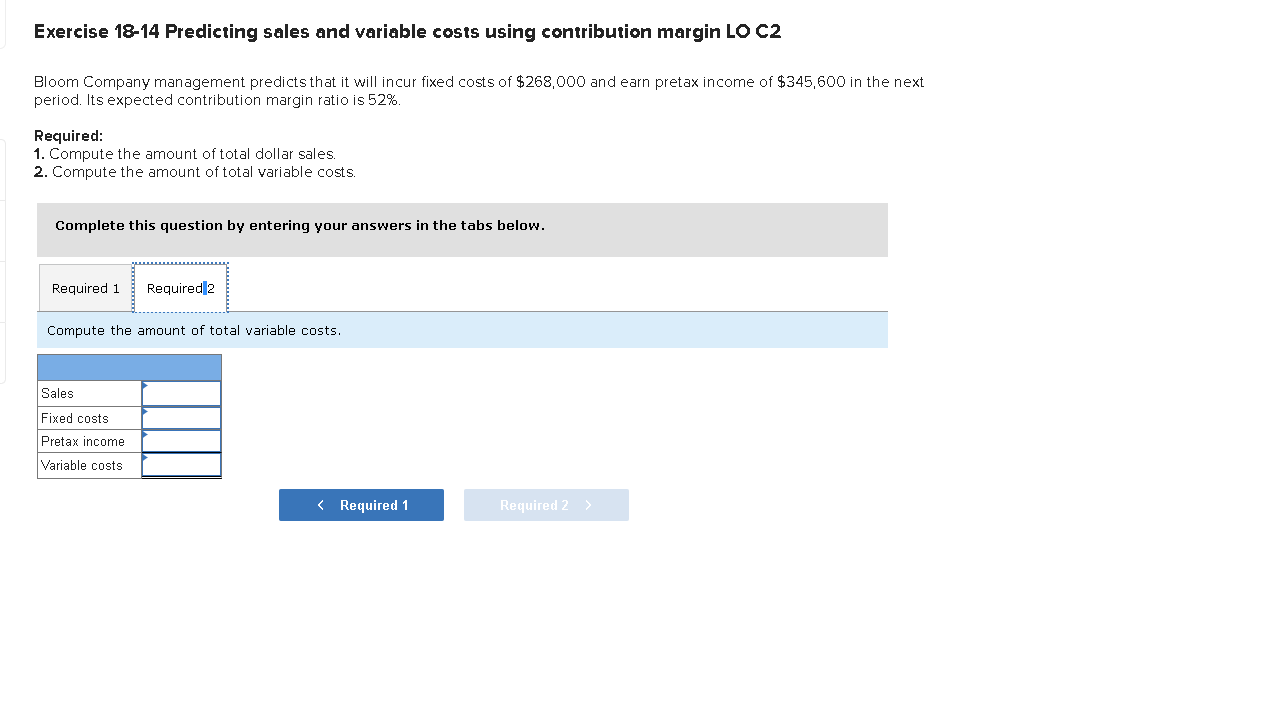Click the Required 1 navigation button
Image resolution: width=1282 pixels, height=721 pixels.
coord(361,505)
